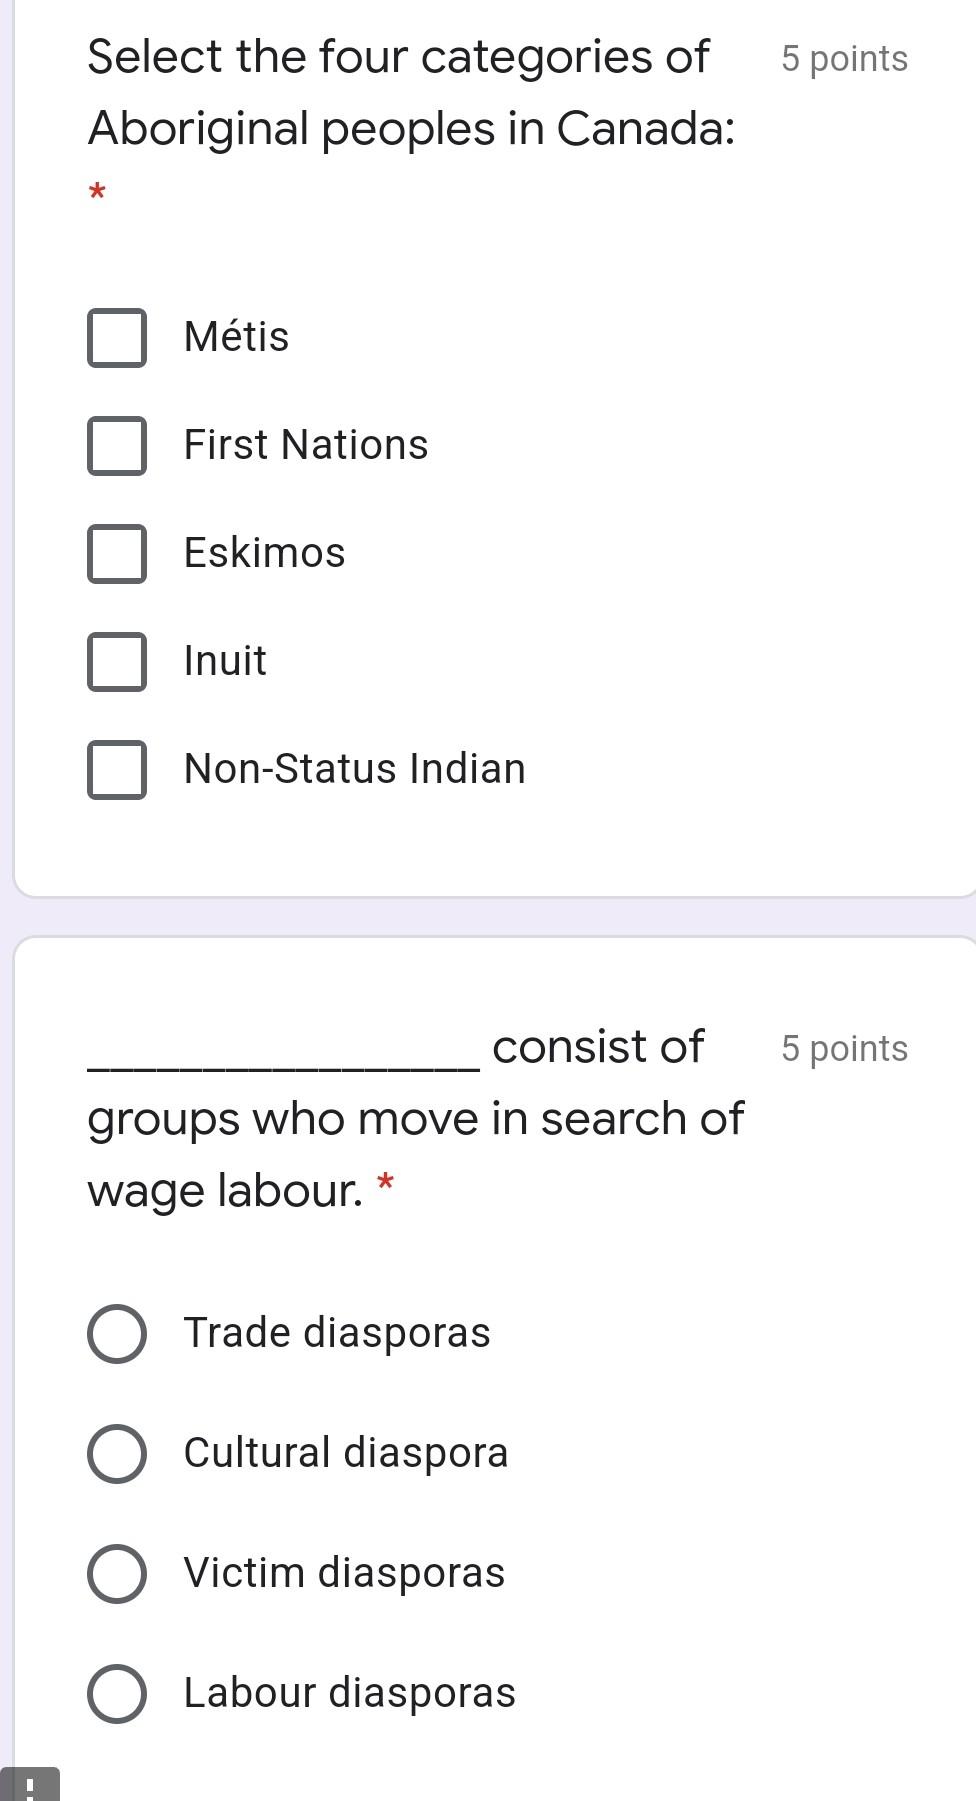Select the Victim diasporas radio button
This screenshot has height=1801, width=976.
click(116, 1573)
